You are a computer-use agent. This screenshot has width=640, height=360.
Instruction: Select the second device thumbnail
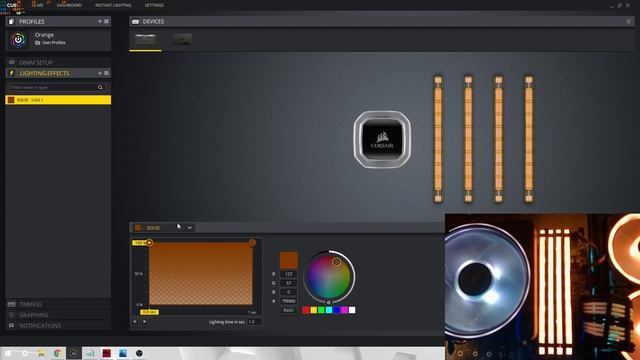click(182, 39)
